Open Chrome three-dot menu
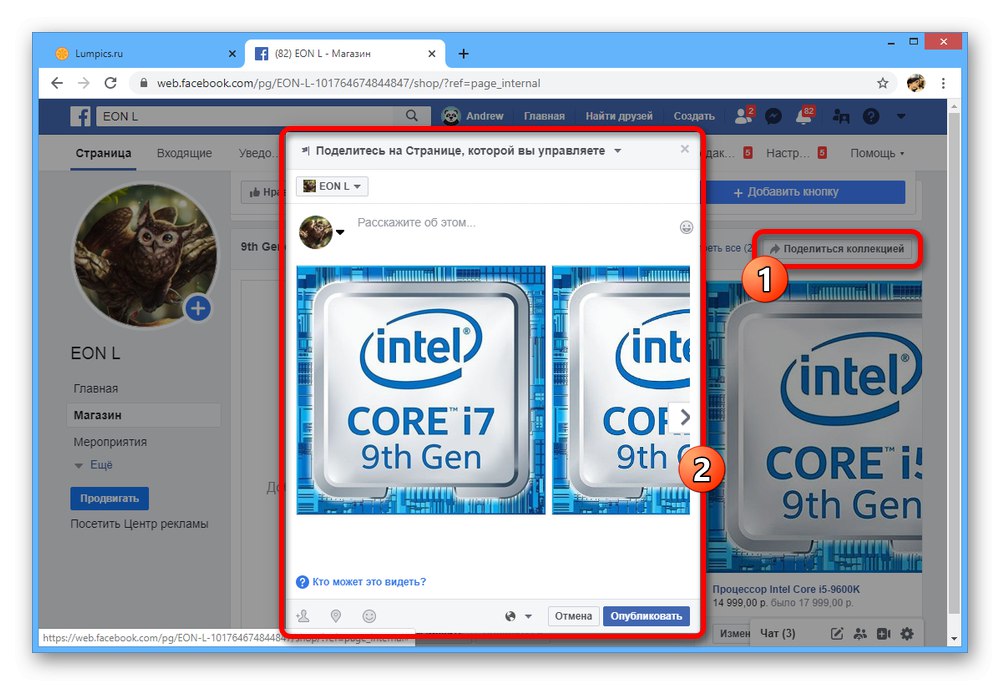 pos(943,83)
